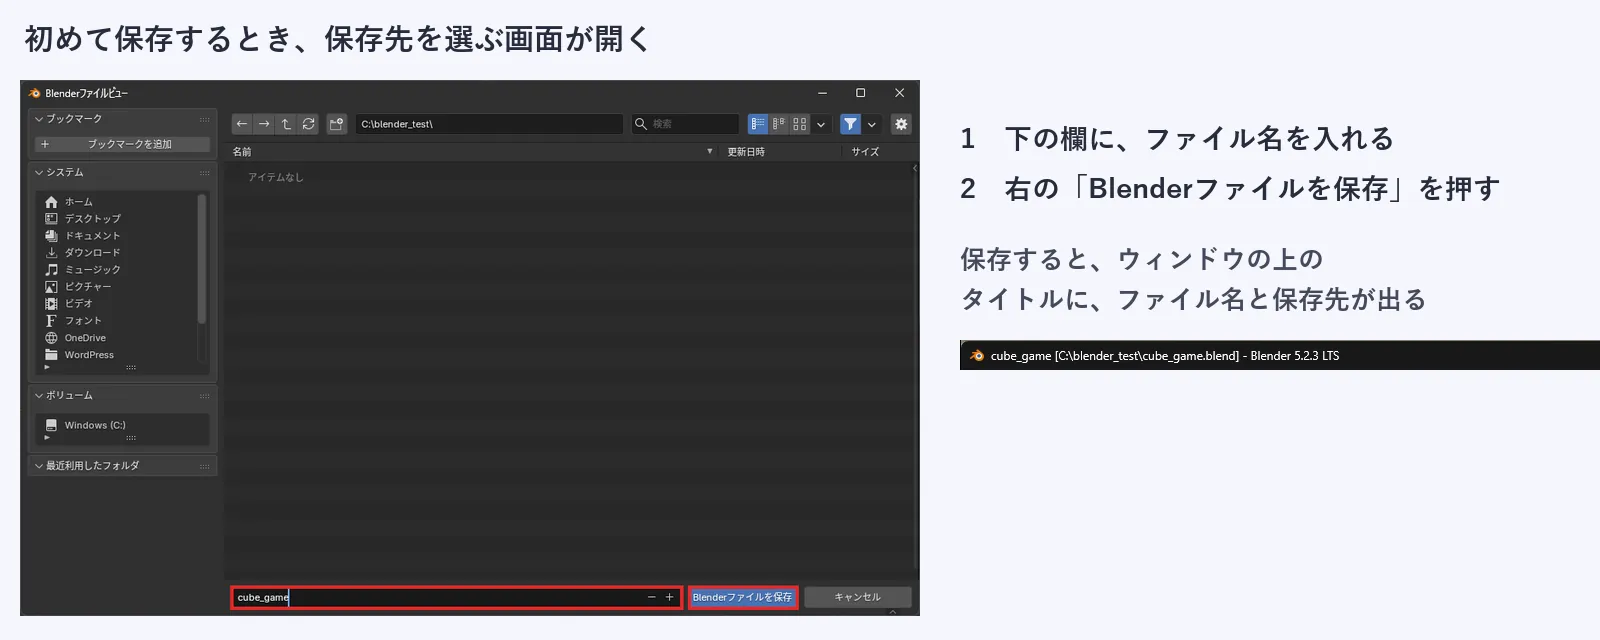The width and height of the screenshot is (1600, 640).
Task: Switch to vertical list display mode
Action: [758, 124]
